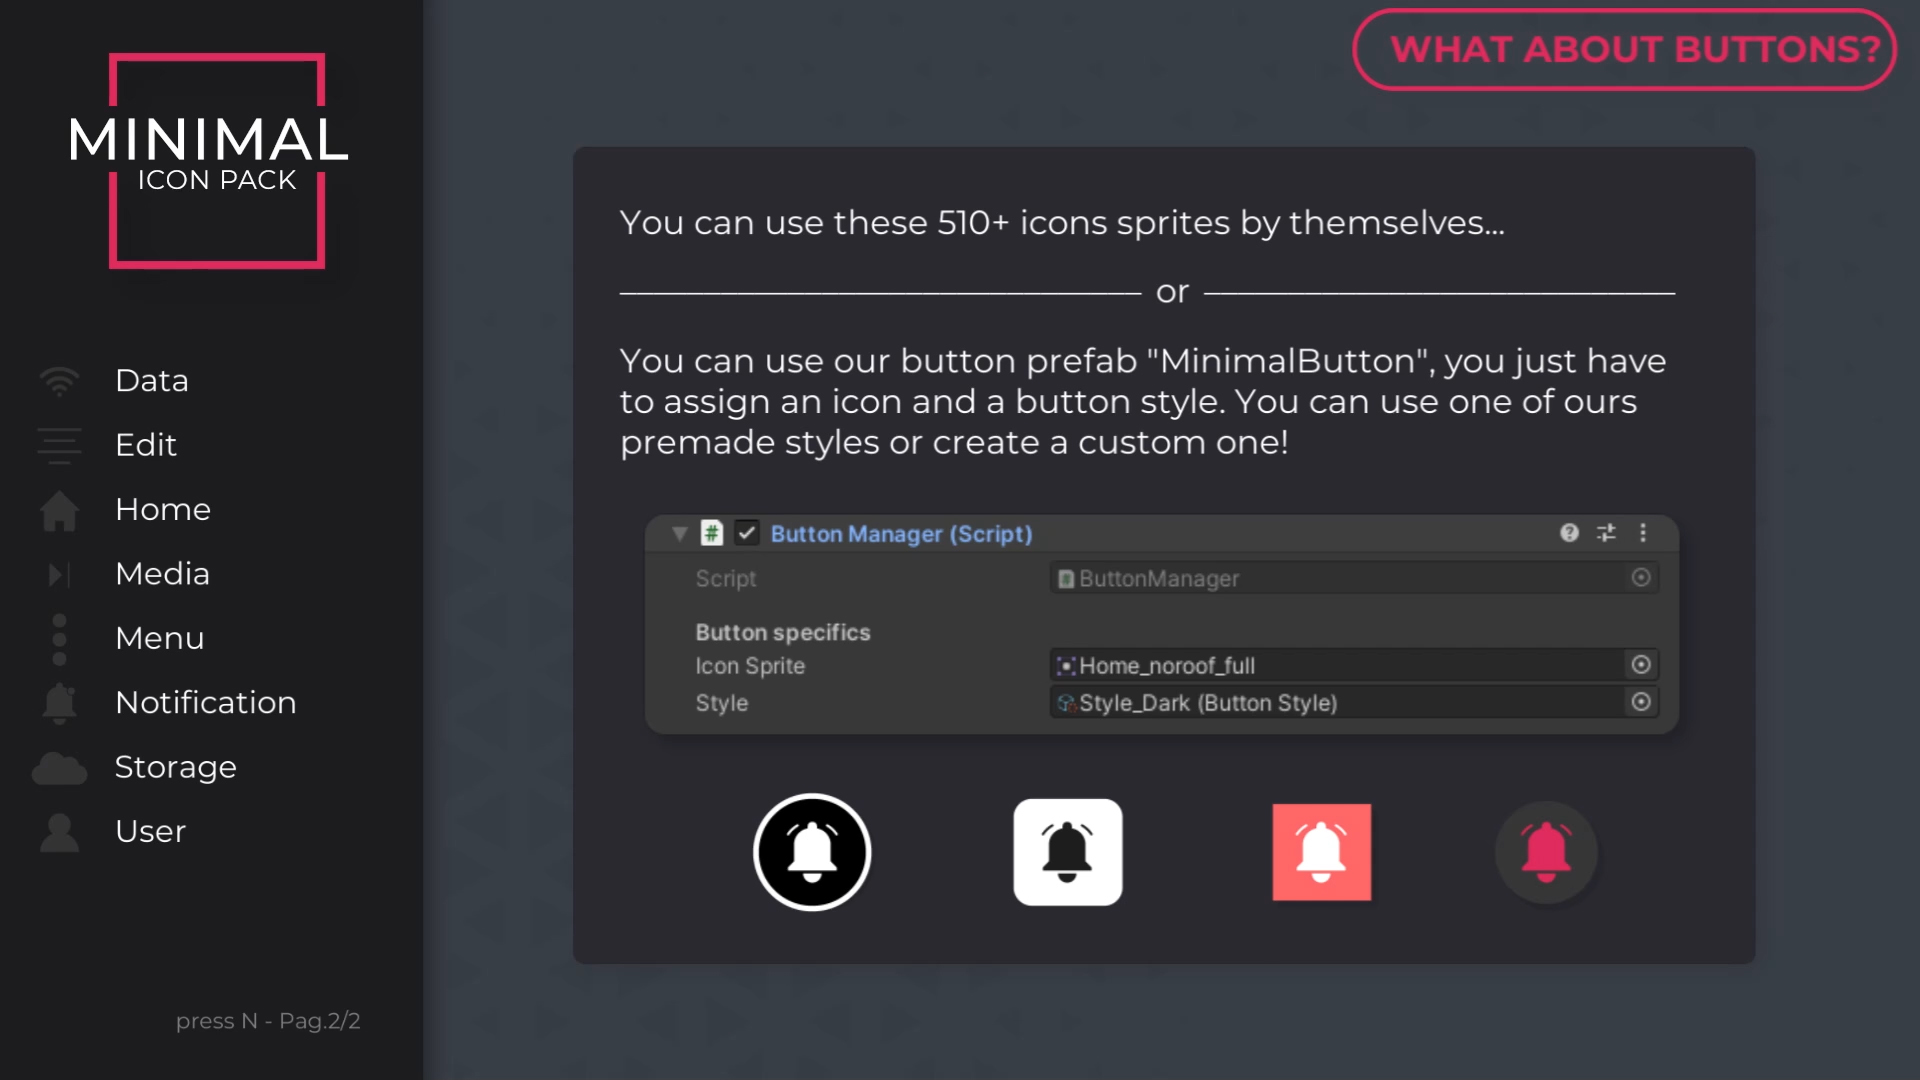Click the 'Icon Sprite' label
This screenshot has height=1080, width=1920.
click(x=750, y=666)
